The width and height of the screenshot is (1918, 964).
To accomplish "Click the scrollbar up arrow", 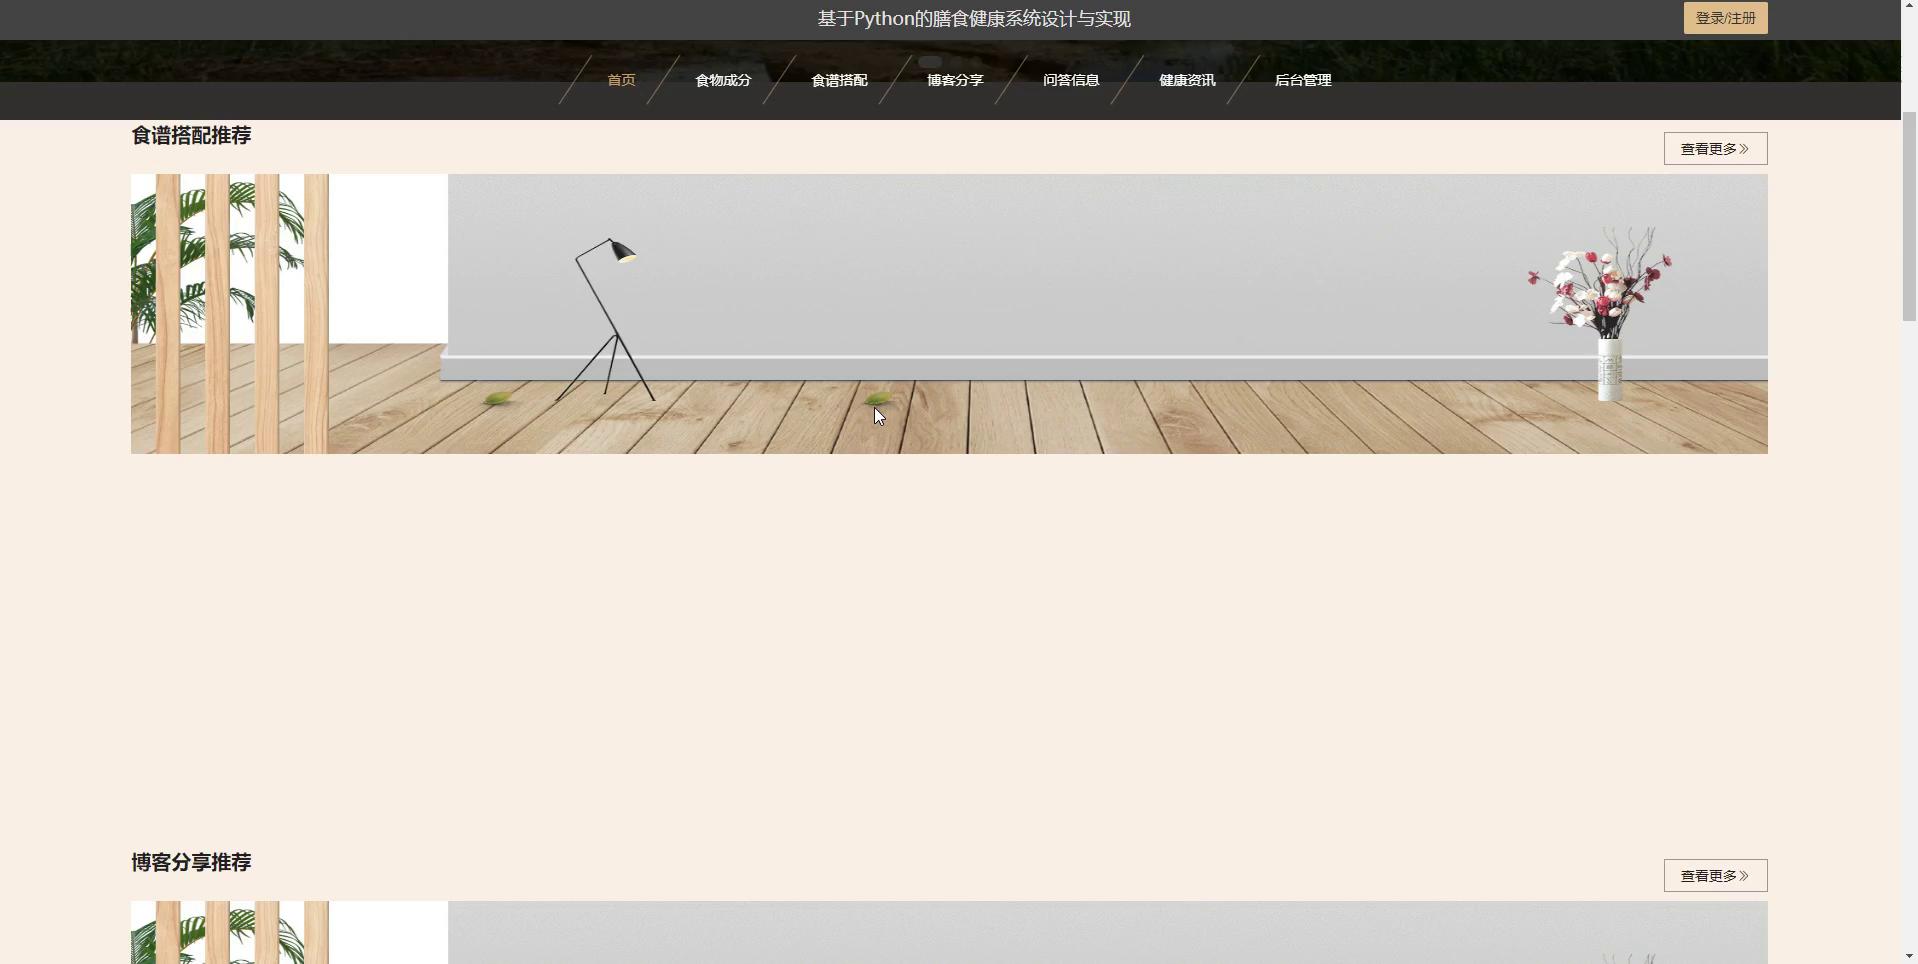I will 1909,7.
